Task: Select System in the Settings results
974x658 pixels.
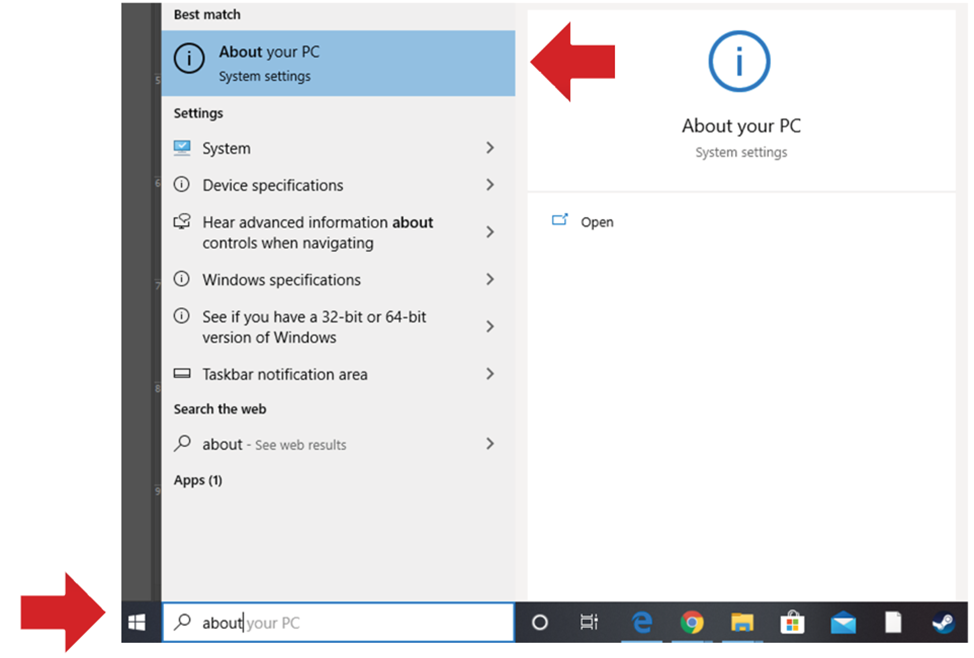Action: 339,148
